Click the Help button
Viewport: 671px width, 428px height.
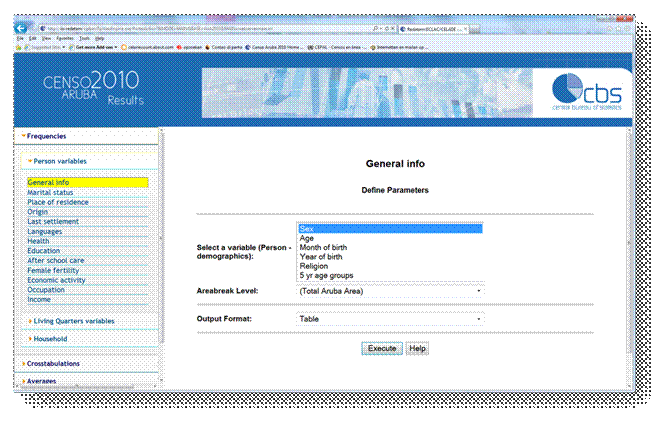(417, 349)
